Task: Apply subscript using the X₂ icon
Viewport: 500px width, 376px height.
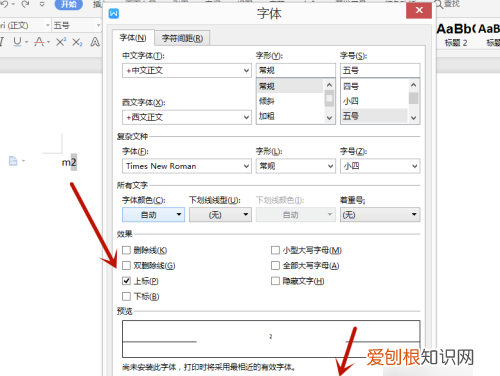Action: tap(77, 42)
